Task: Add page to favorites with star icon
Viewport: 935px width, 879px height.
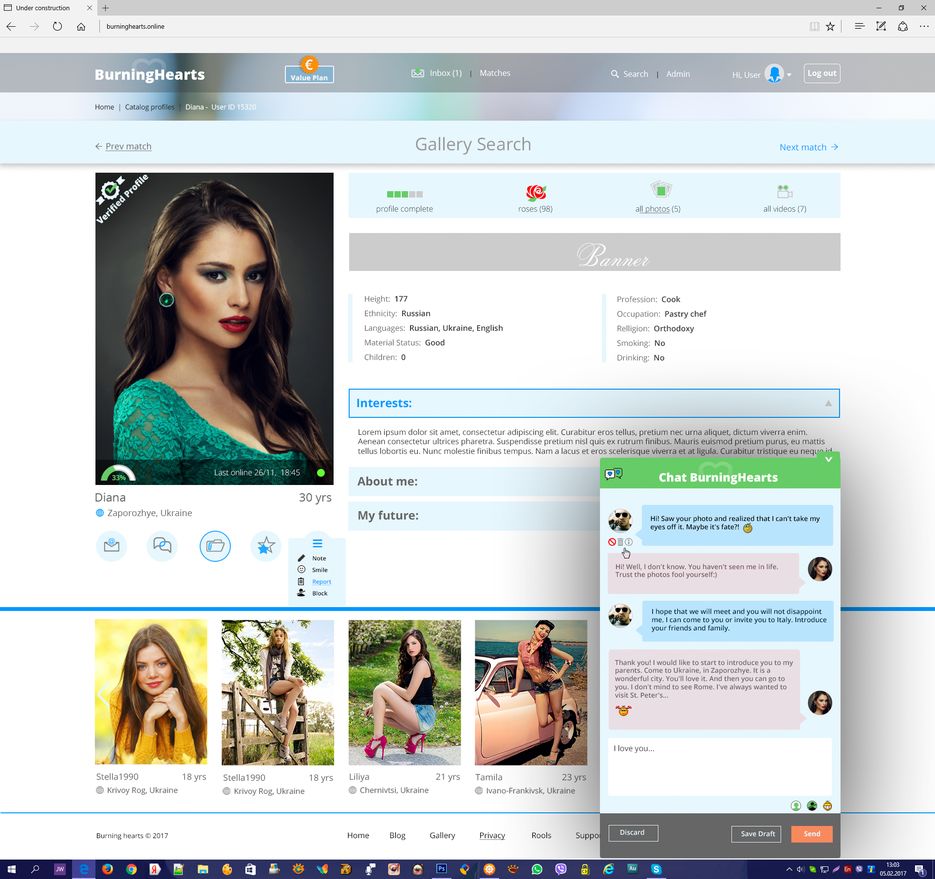Action: (830, 26)
